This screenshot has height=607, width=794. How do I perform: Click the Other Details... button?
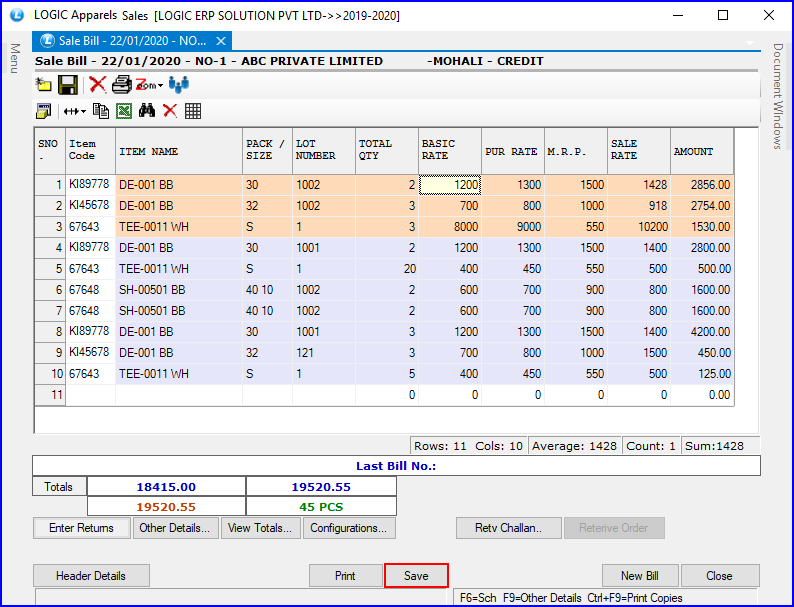[x=175, y=528]
